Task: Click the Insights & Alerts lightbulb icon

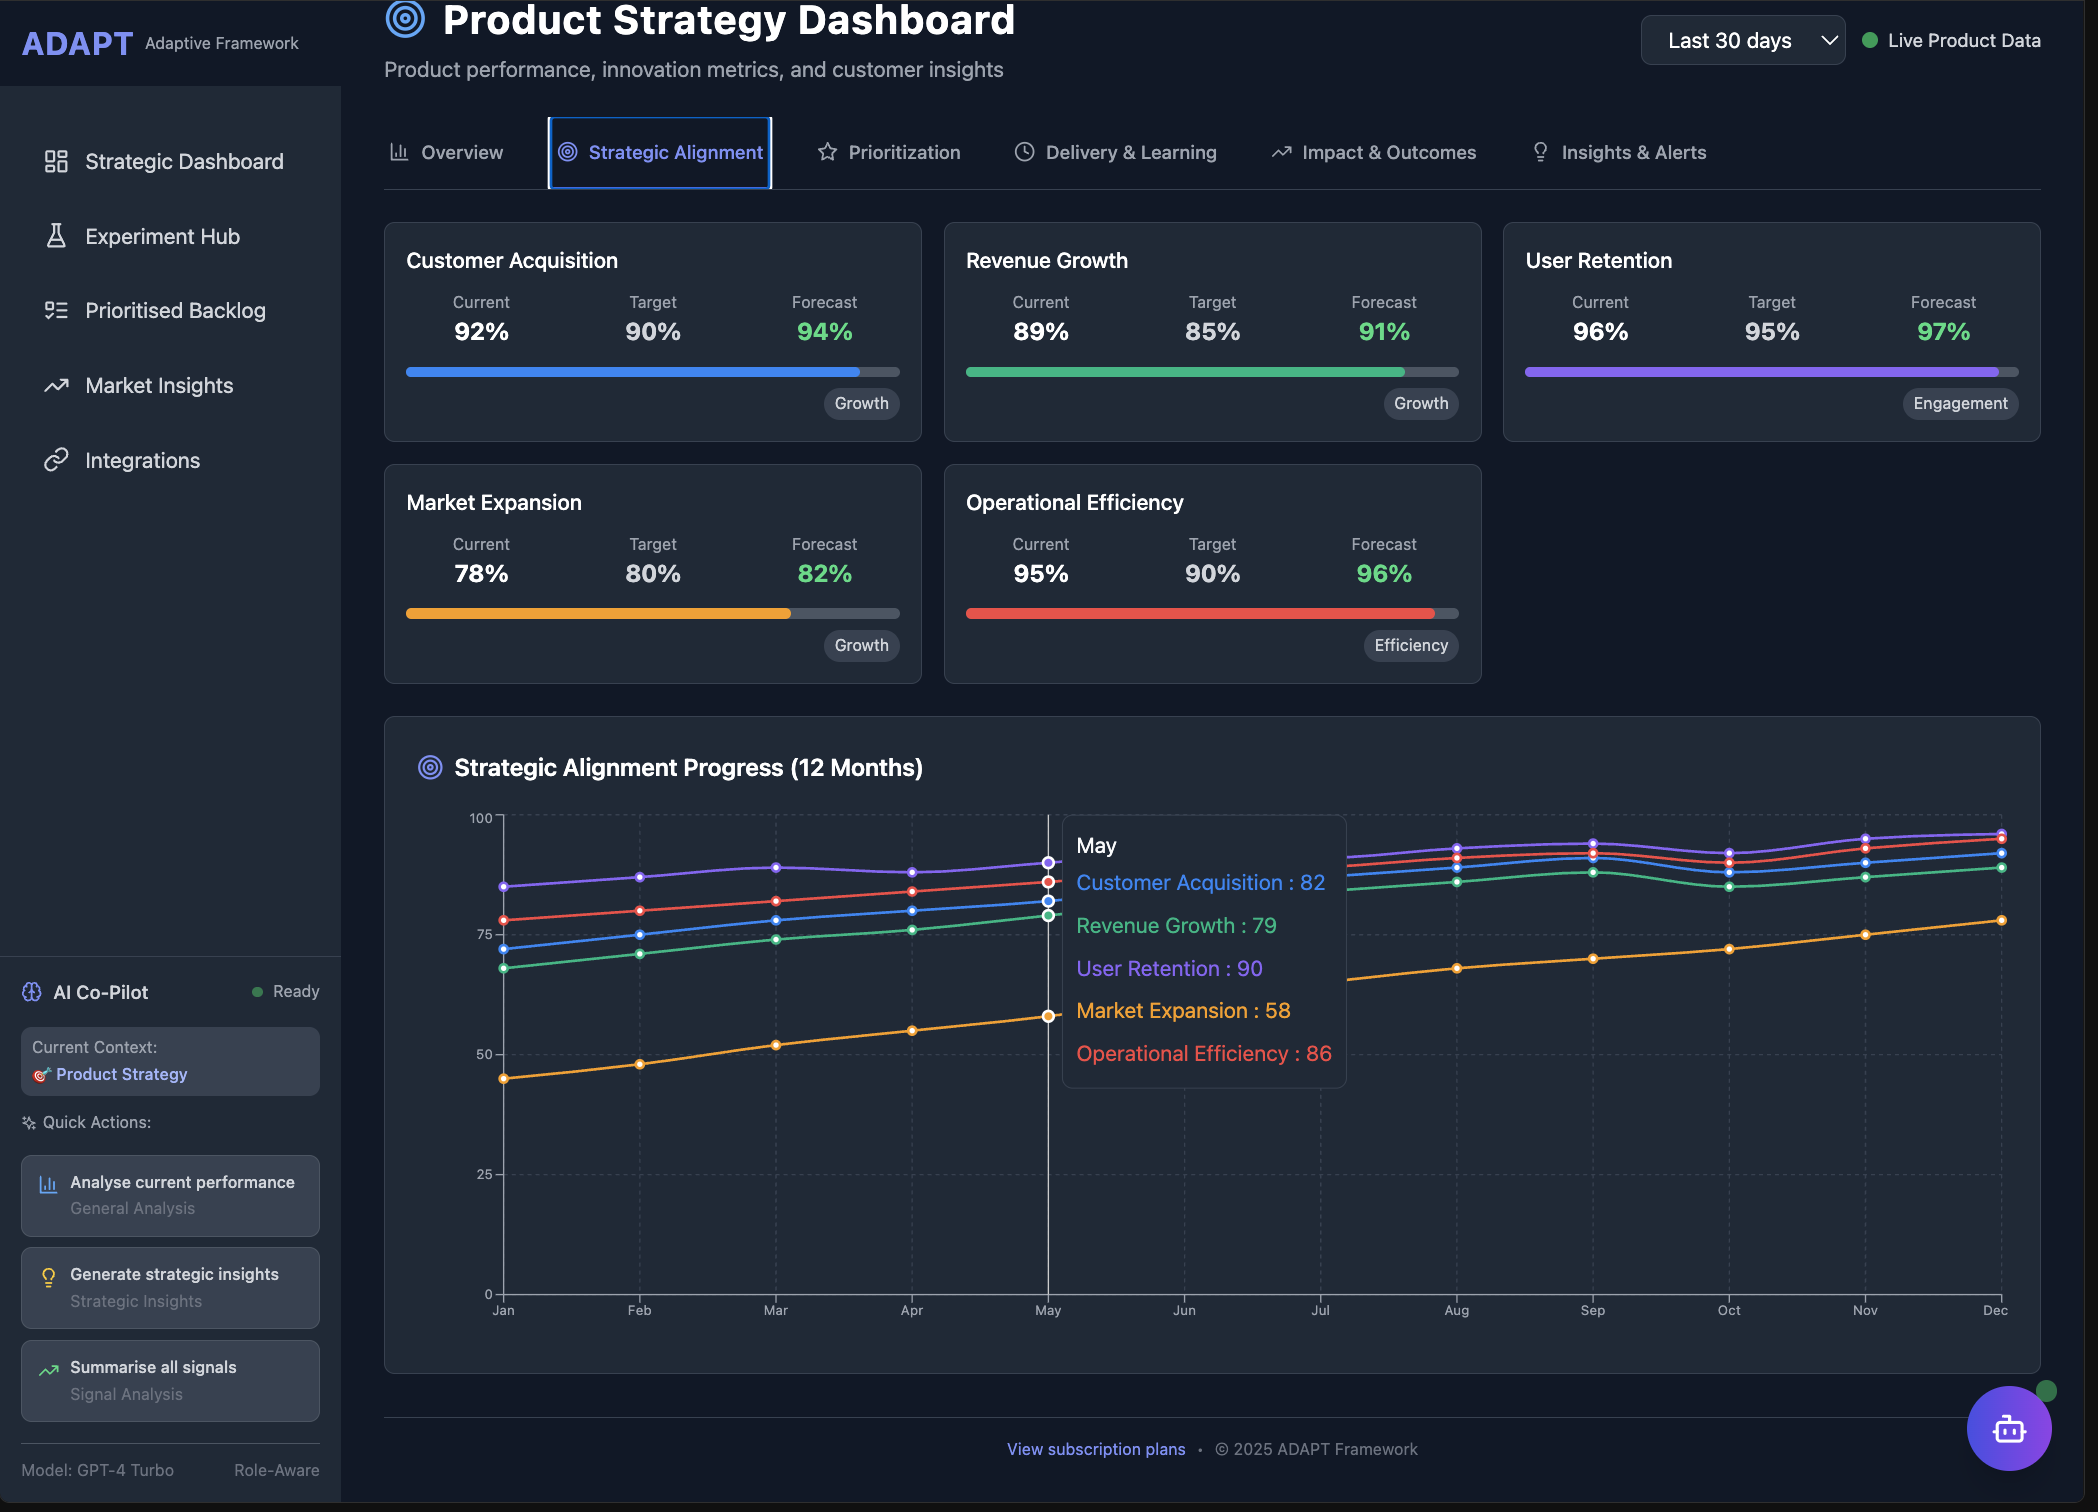Action: coord(1540,152)
